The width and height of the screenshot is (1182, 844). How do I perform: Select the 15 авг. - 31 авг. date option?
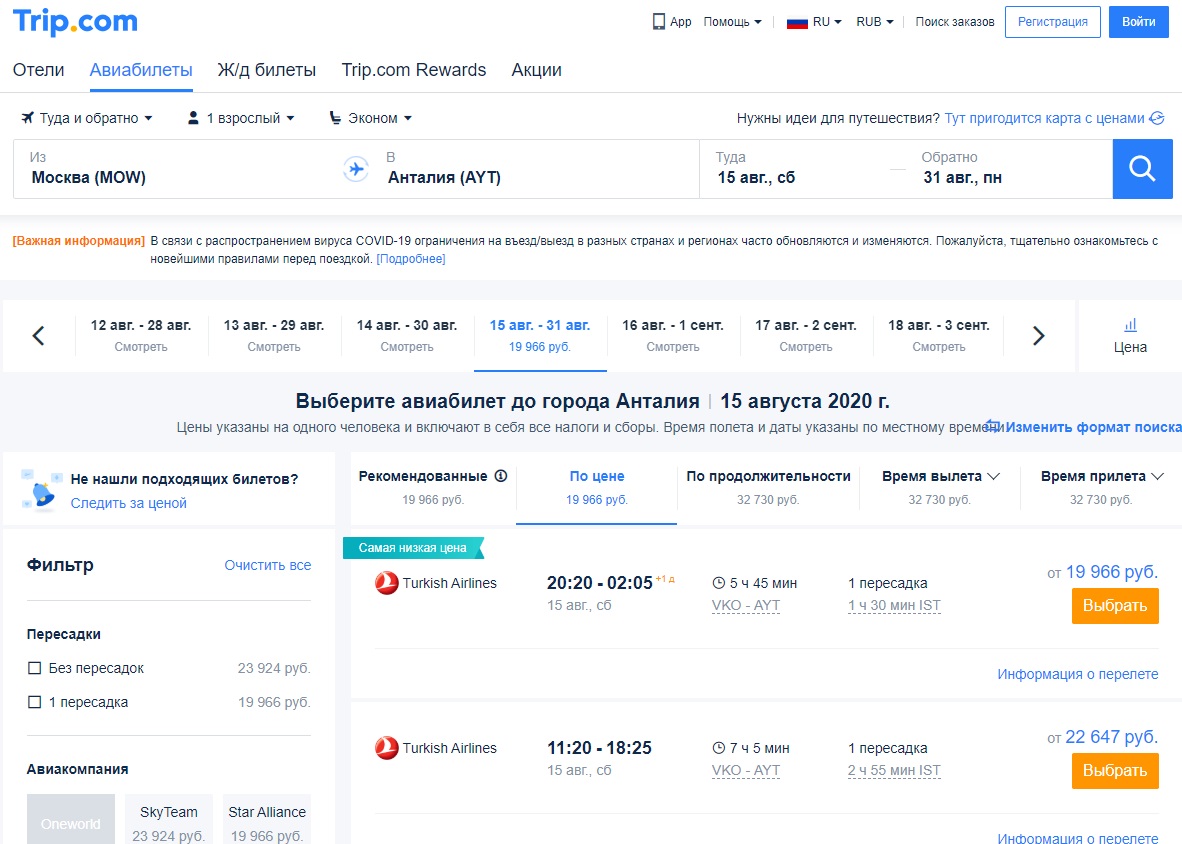coord(540,335)
